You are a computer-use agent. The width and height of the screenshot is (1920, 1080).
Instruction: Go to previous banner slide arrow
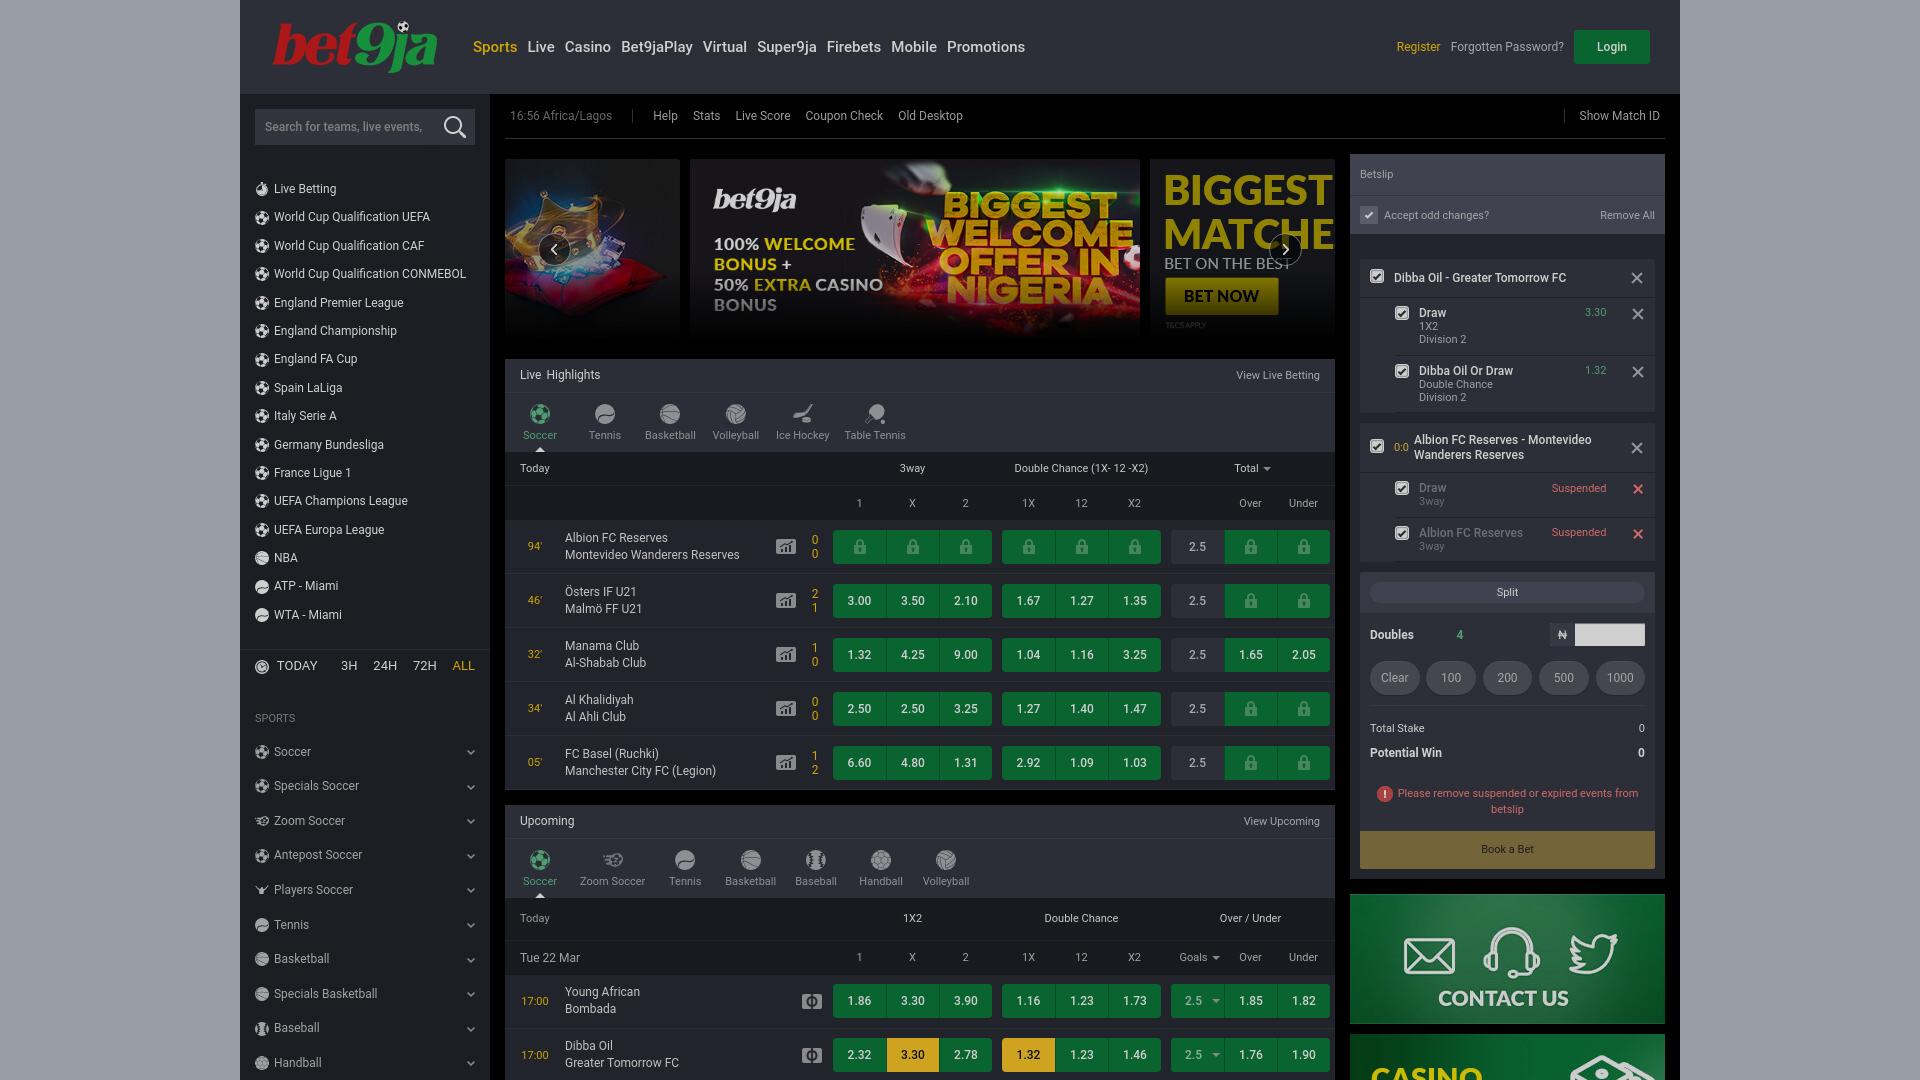coord(554,249)
